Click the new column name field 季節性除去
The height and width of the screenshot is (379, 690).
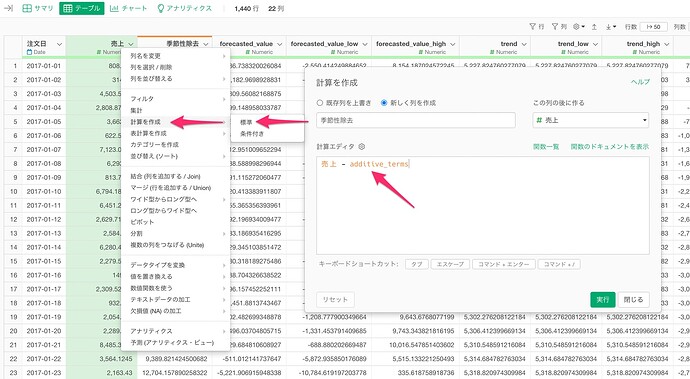click(415, 120)
